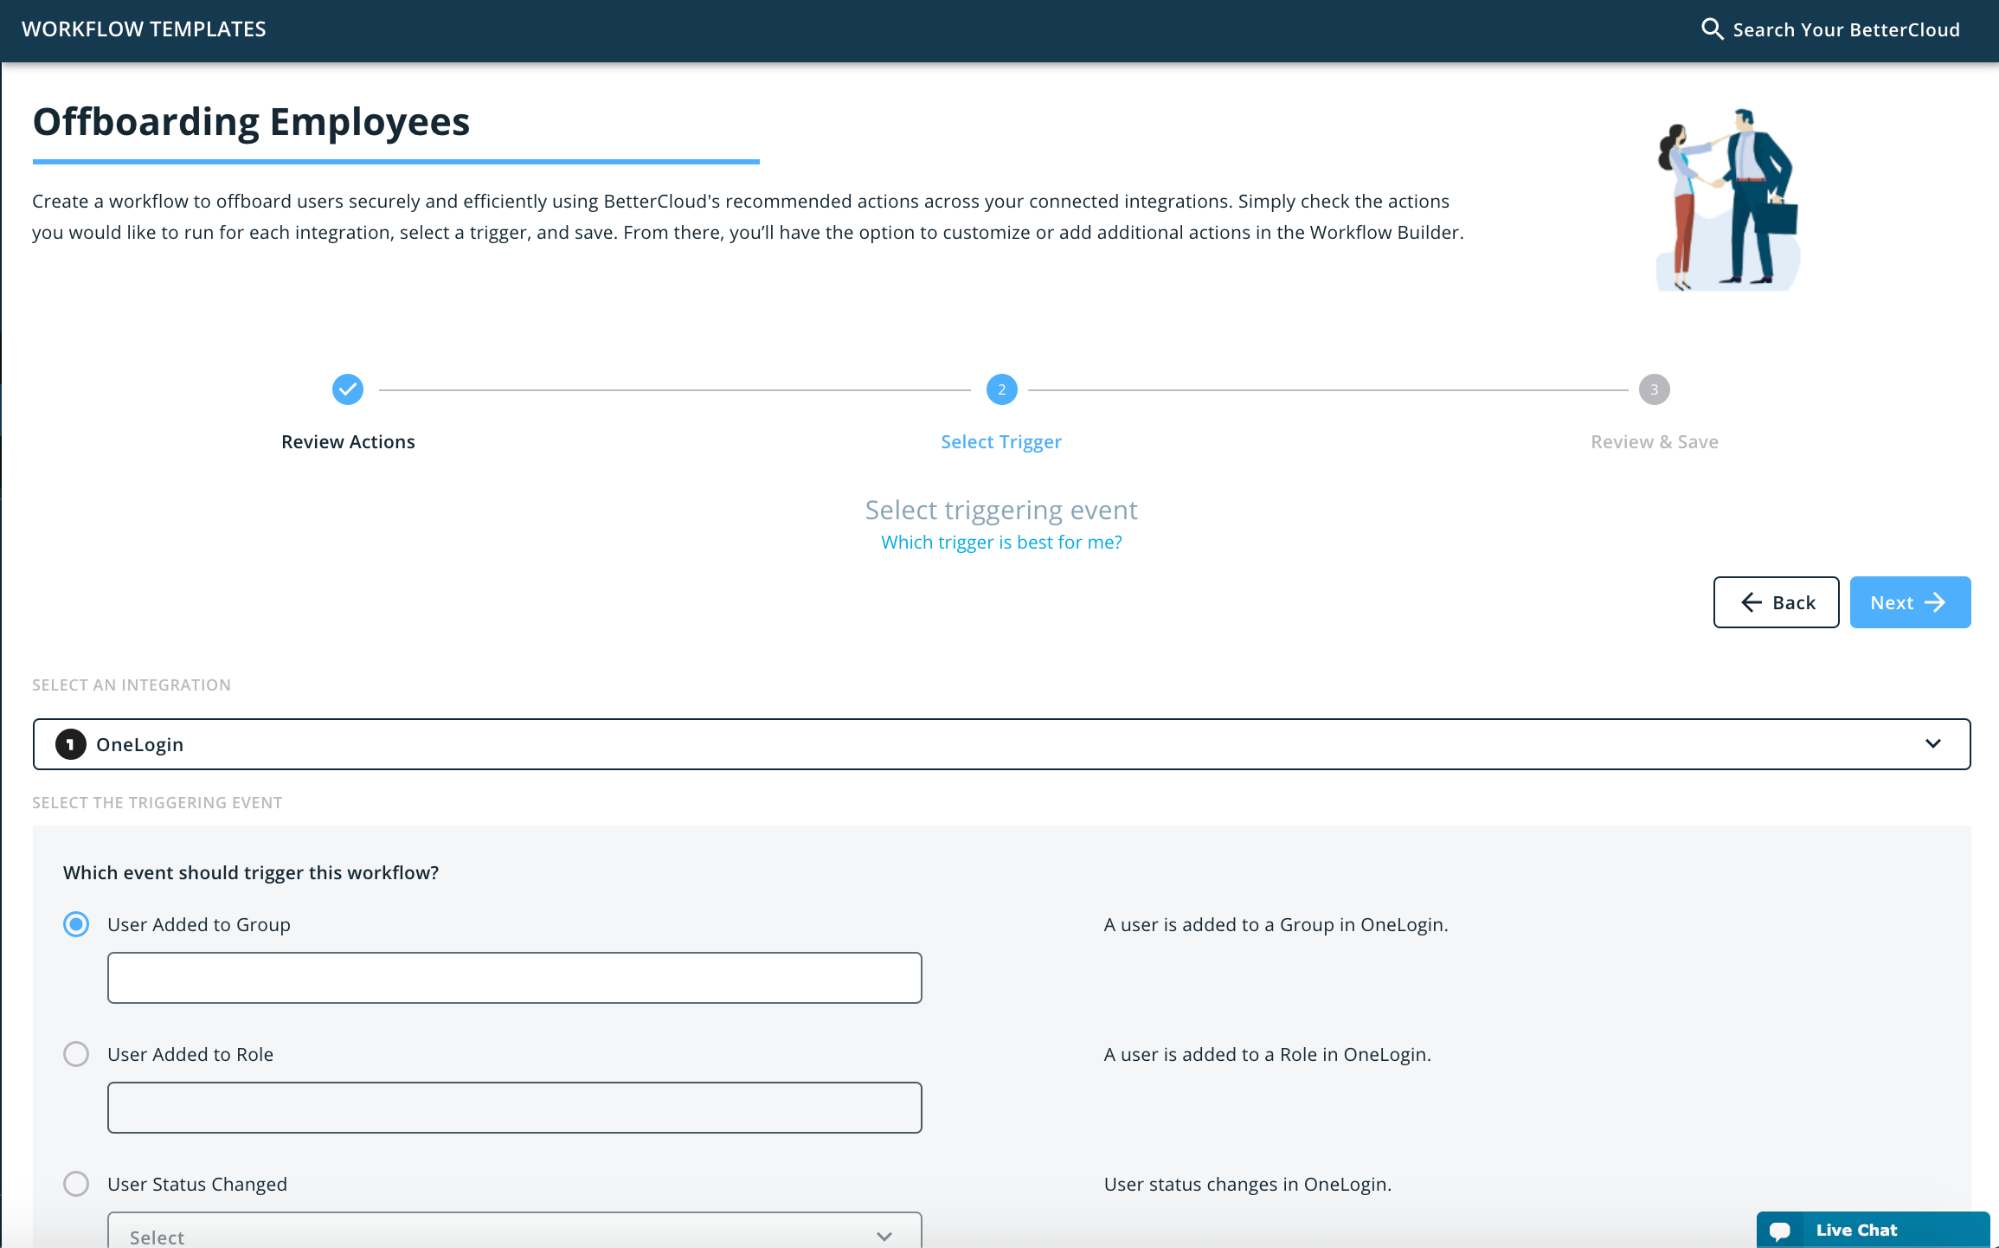Click 'A user is added to a Group in OneLogin.'
Image resolution: width=1999 pixels, height=1248 pixels.
coord(1276,925)
